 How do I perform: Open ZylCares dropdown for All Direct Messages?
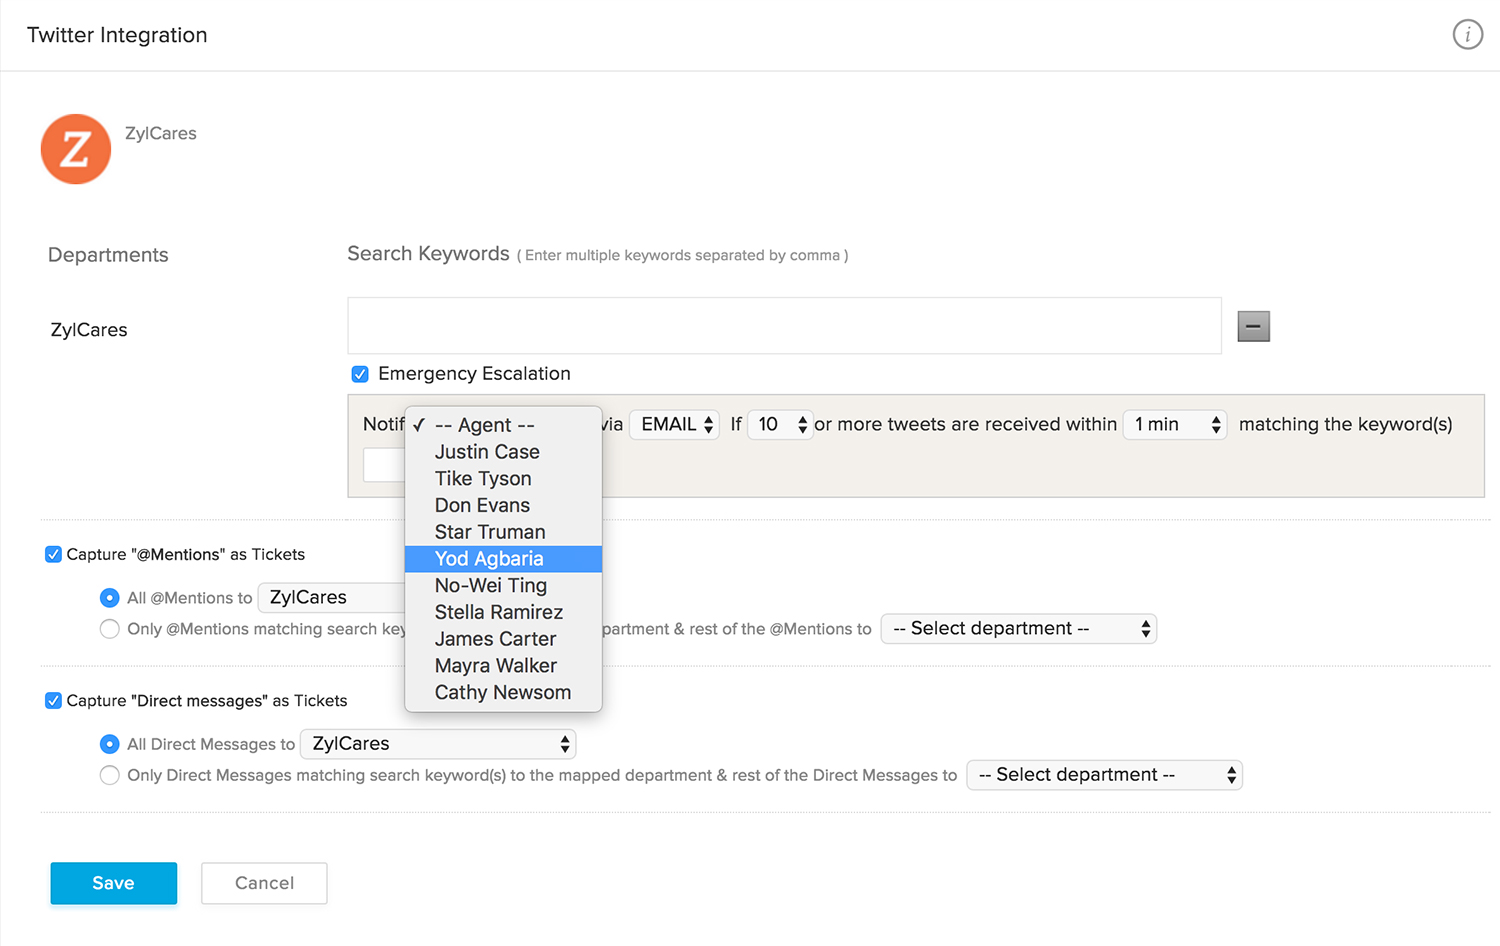pos(438,744)
